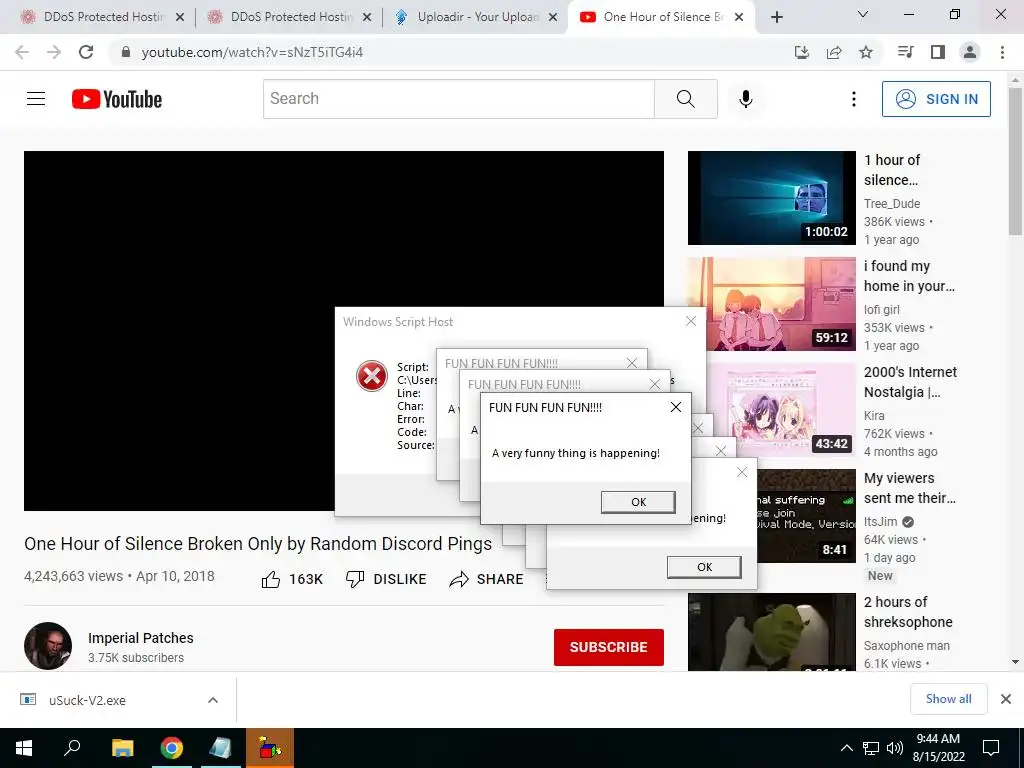Open taskbar clock and date
Viewport: 1024px width, 768px height.
[x=938, y=748]
